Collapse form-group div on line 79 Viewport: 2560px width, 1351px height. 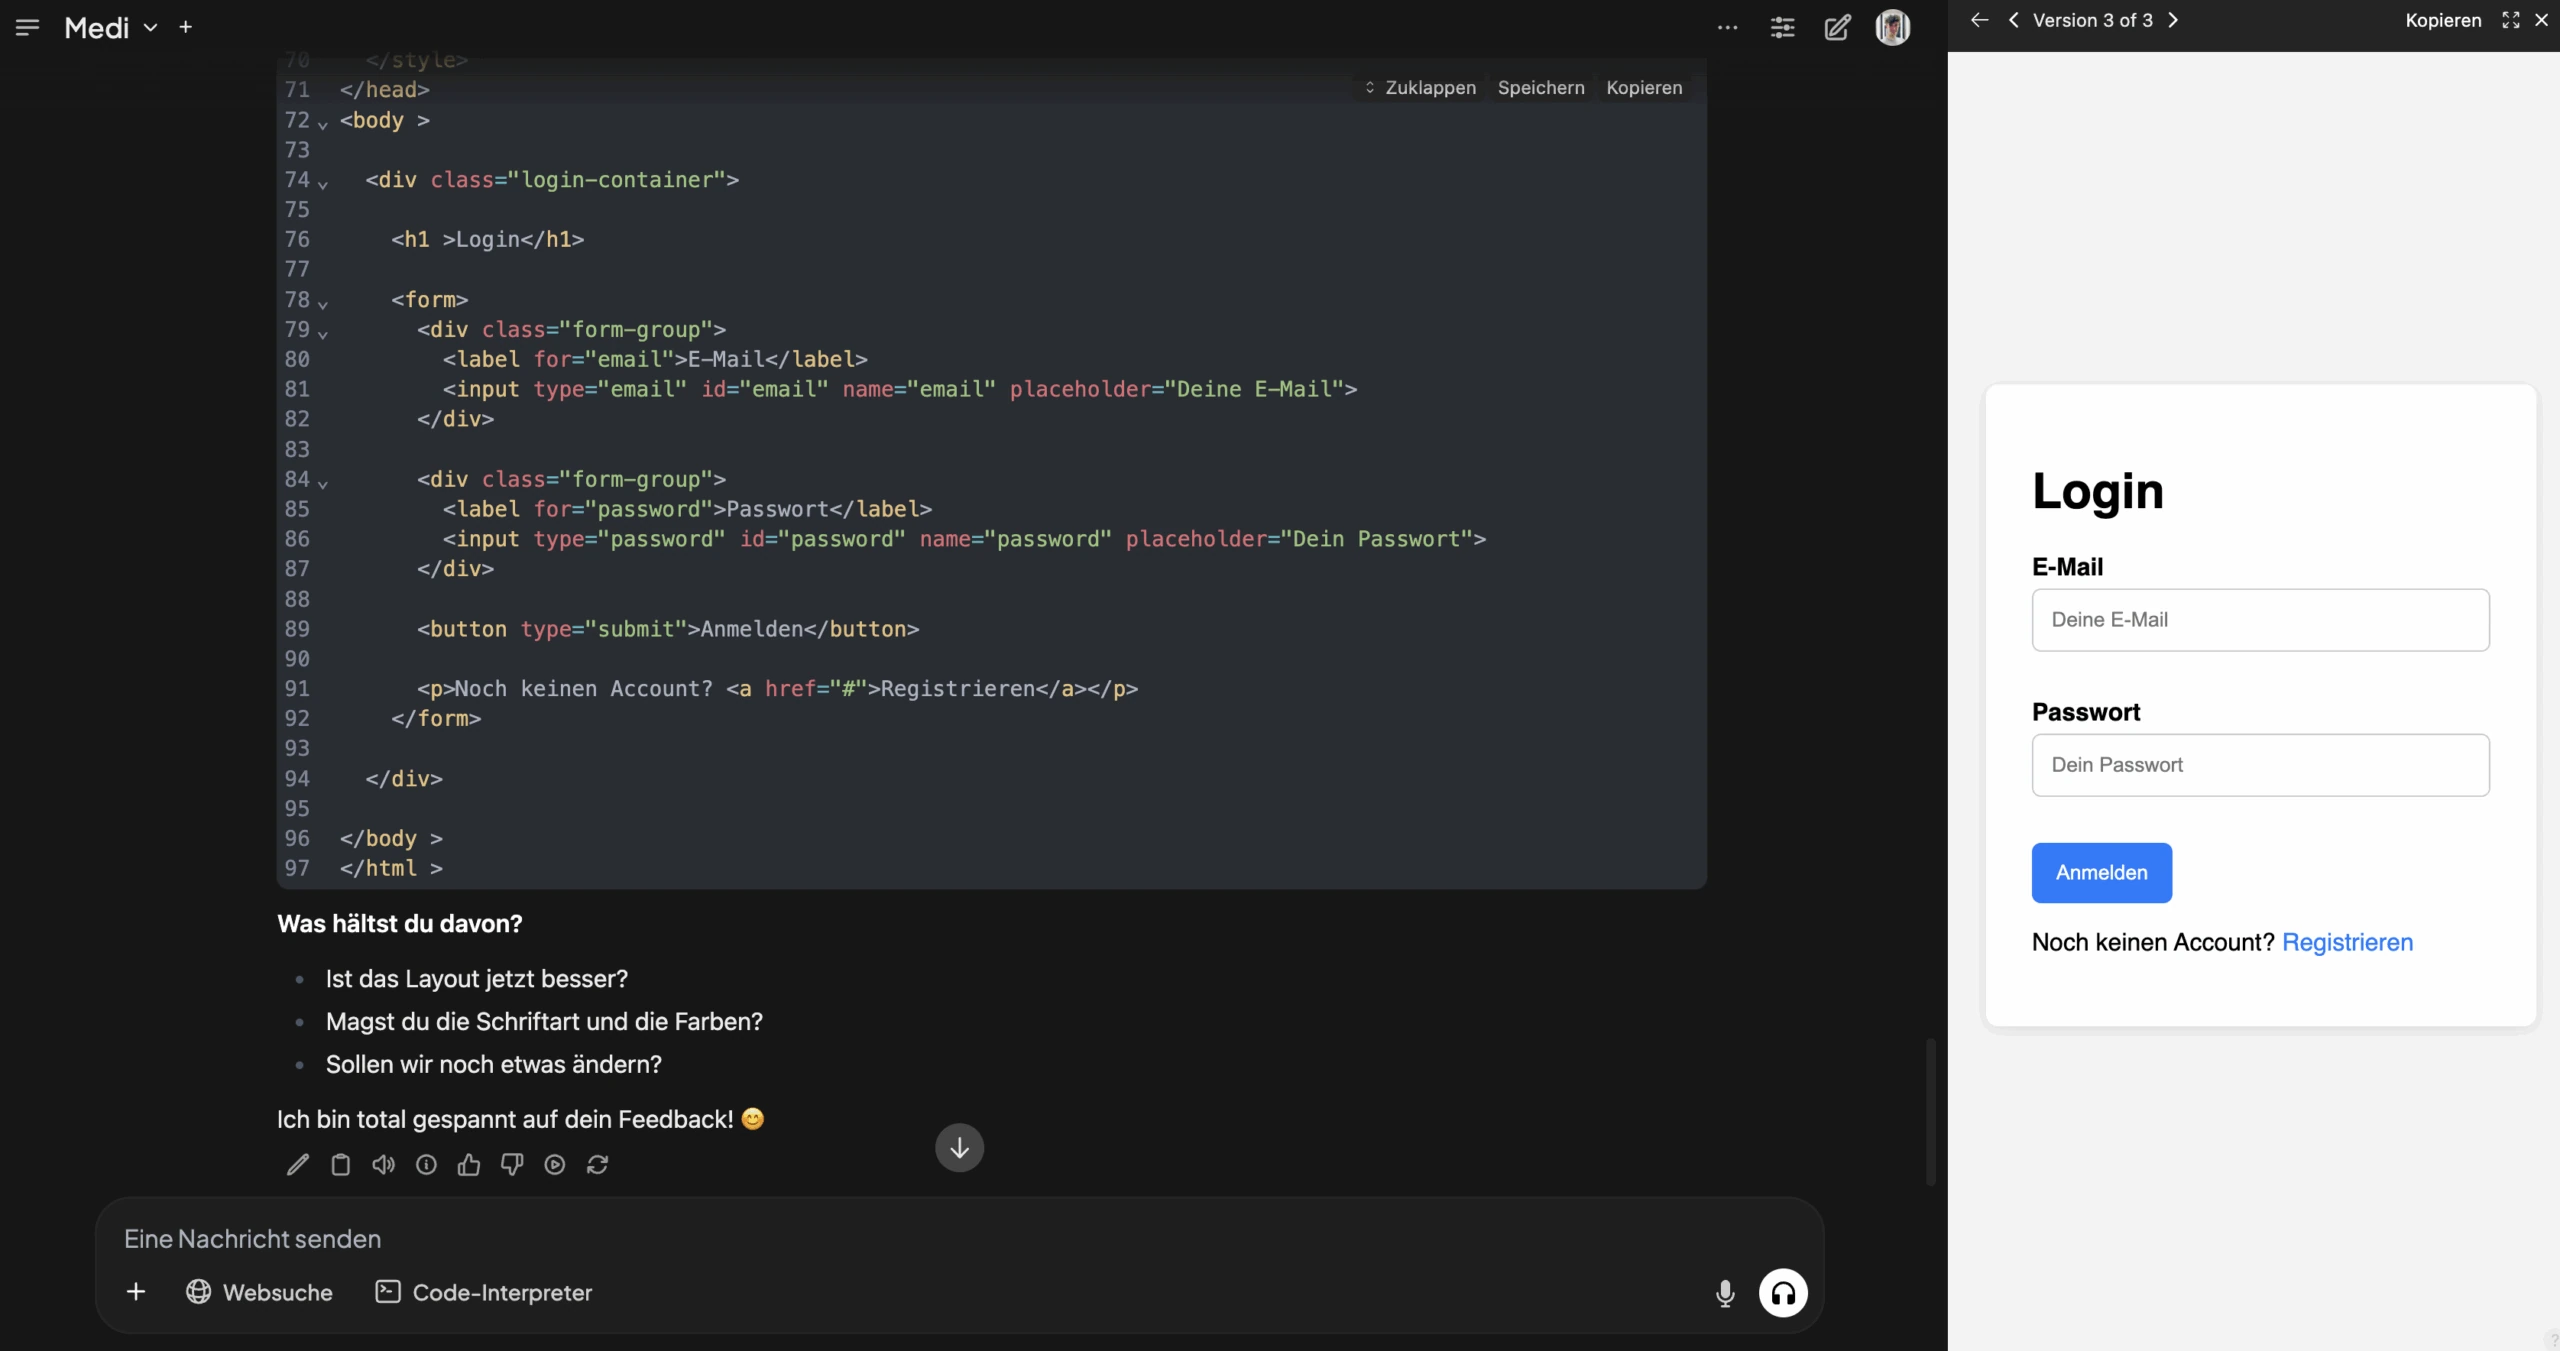323,333
